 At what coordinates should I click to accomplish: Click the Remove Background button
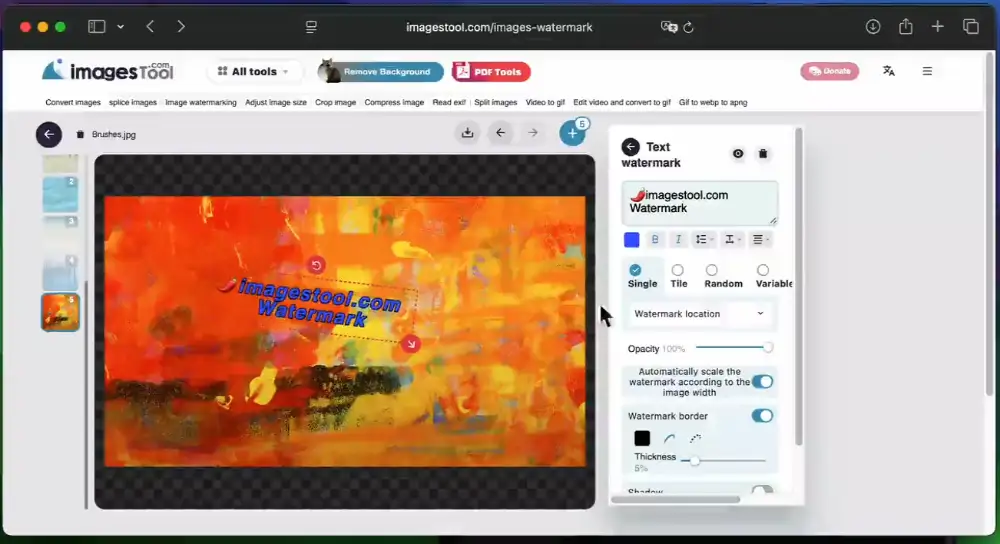tap(380, 72)
